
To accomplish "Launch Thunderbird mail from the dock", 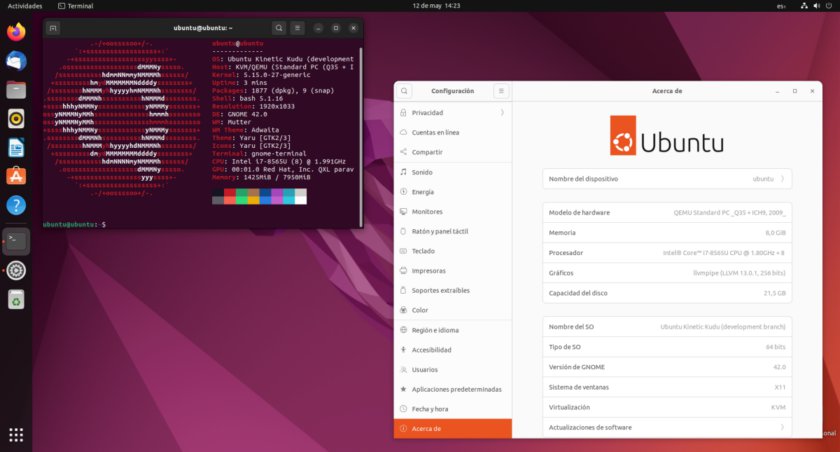I will click(x=16, y=61).
